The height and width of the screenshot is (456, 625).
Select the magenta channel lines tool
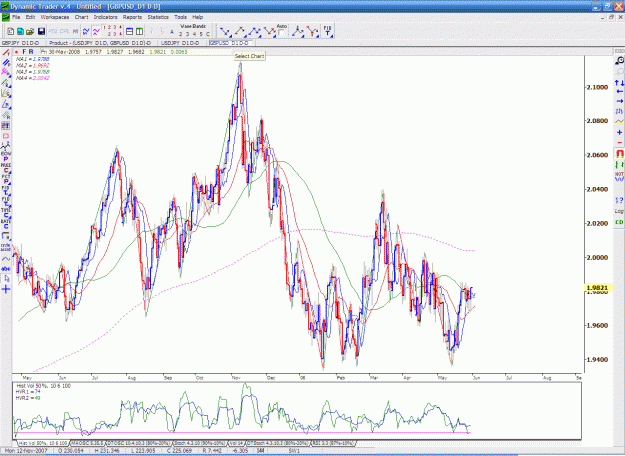[x=6, y=72]
